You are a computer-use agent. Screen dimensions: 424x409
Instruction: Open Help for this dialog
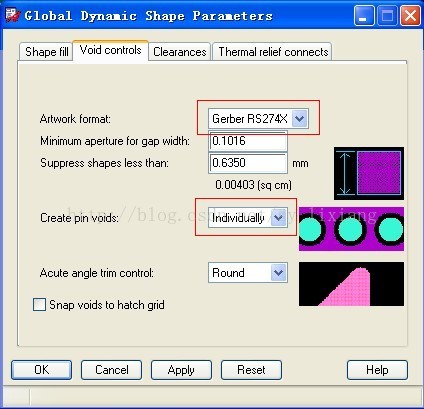(x=377, y=370)
